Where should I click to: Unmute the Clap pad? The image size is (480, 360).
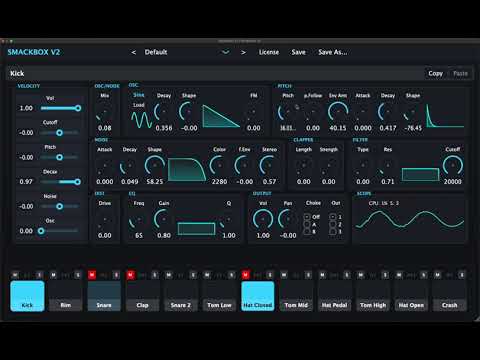130,275
